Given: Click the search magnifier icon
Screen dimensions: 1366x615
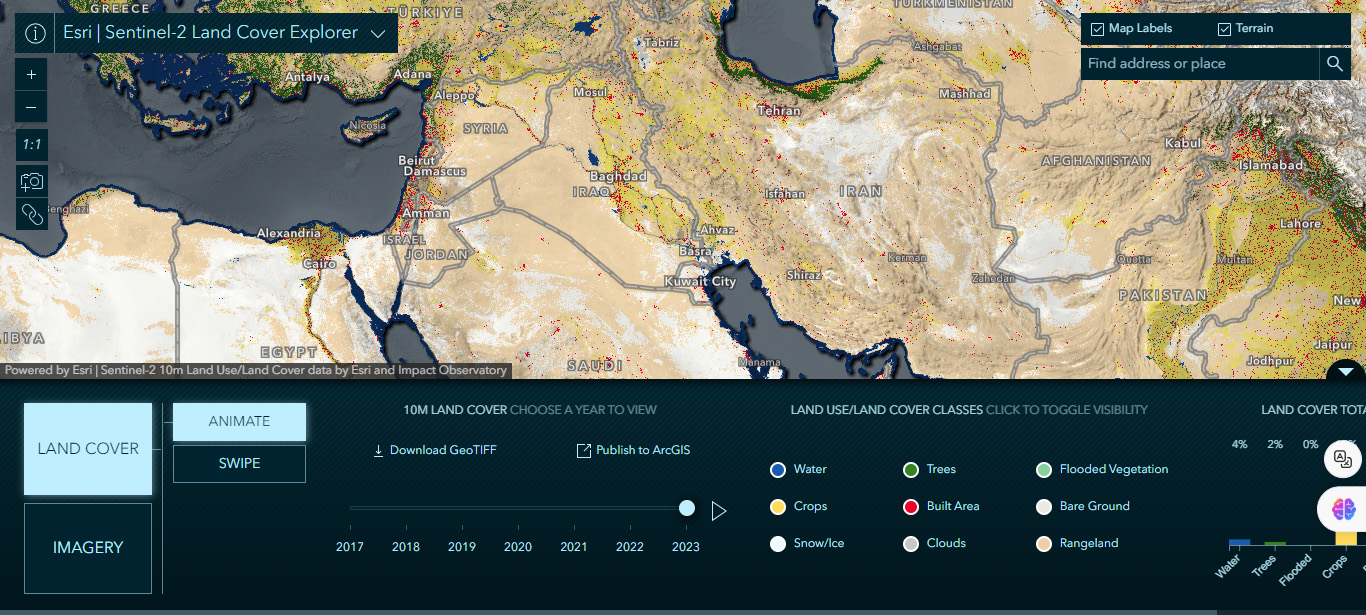Looking at the screenshot, I should 1334,64.
